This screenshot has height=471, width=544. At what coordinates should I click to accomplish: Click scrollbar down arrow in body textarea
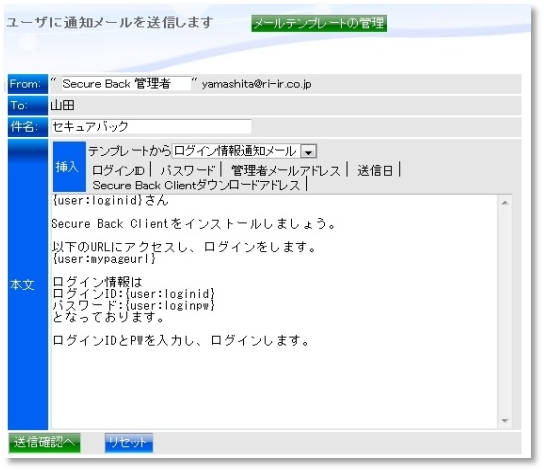click(505, 421)
